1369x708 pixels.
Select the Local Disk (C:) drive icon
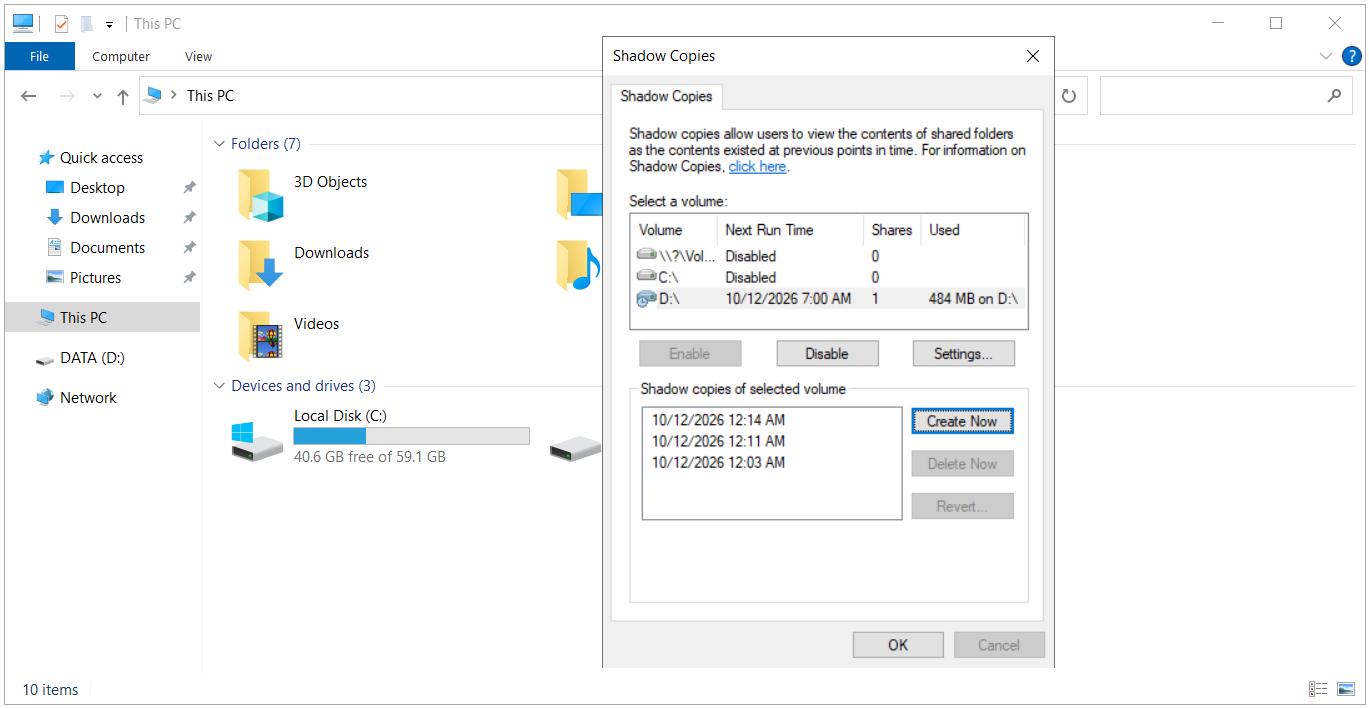tap(257, 441)
